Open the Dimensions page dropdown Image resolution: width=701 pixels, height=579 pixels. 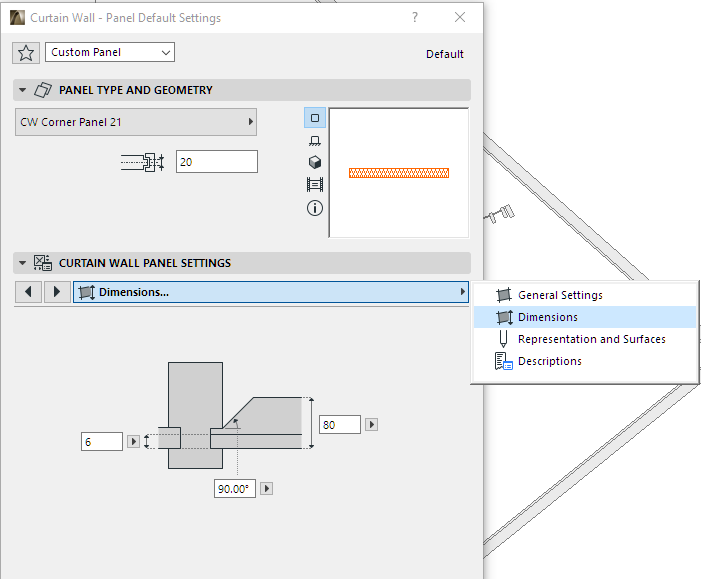tap(271, 292)
